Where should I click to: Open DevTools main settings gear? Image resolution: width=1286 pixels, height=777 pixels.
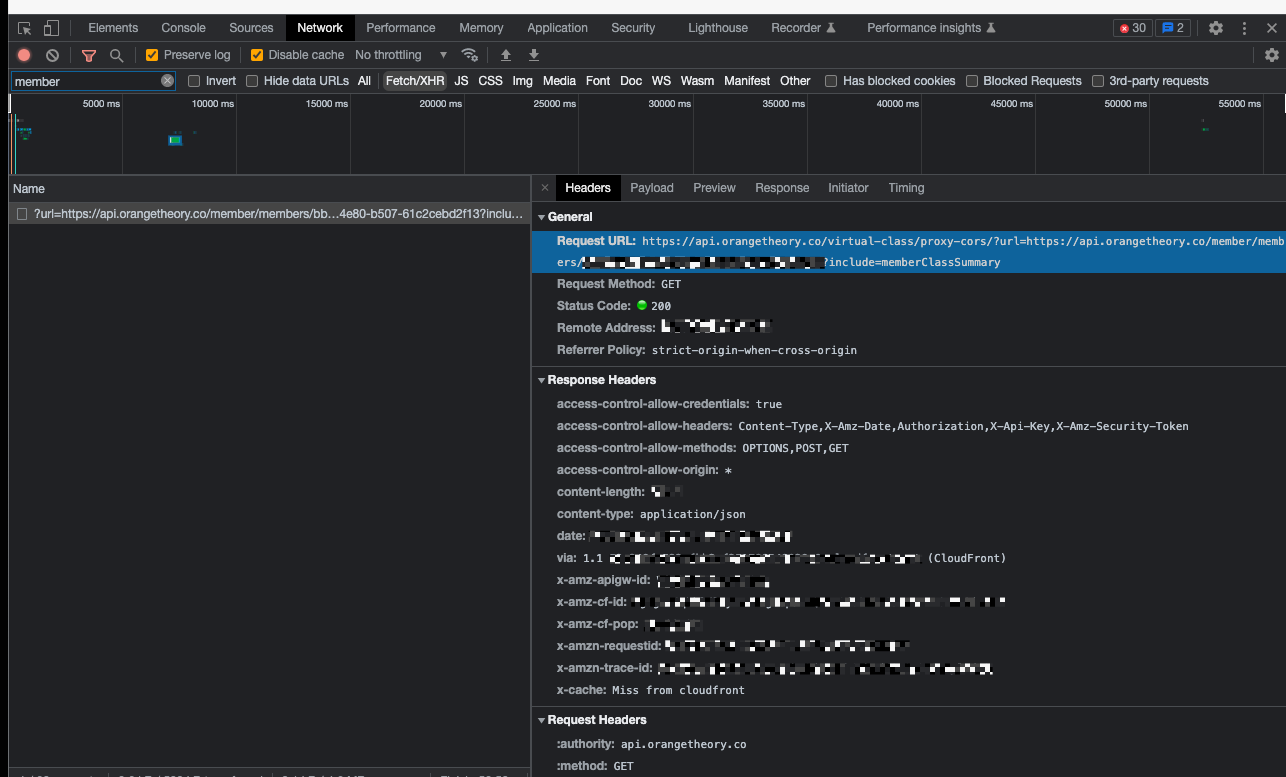click(1216, 28)
